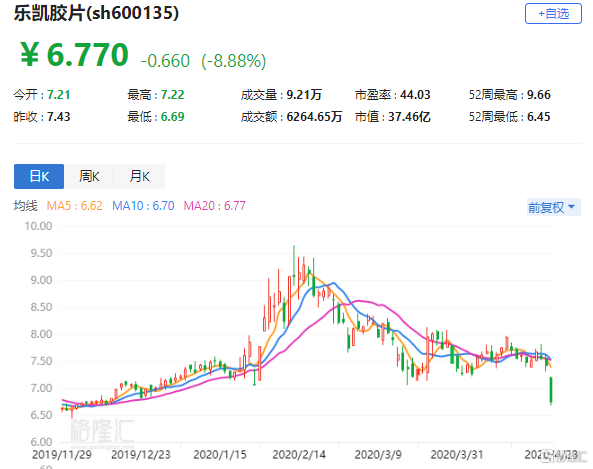This screenshot has width=593, height=469.
Task: Click the percent change (-8.88%)
Action: (234, 61)
